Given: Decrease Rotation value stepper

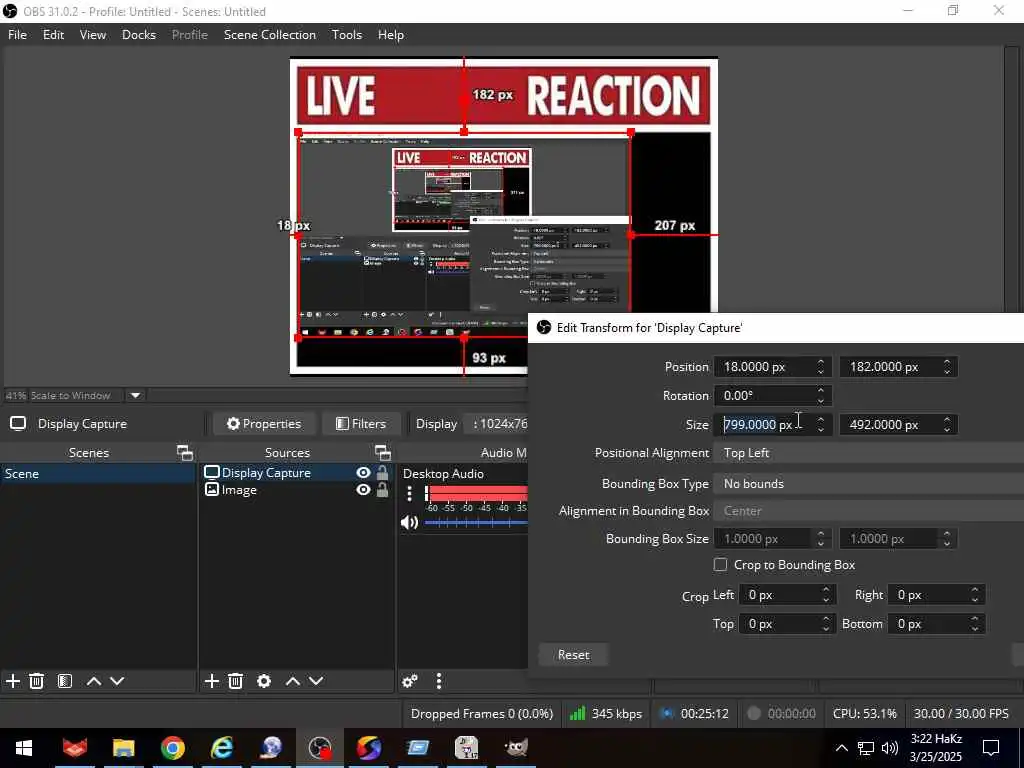Looking at the screenshot, I should pos(821,400).
